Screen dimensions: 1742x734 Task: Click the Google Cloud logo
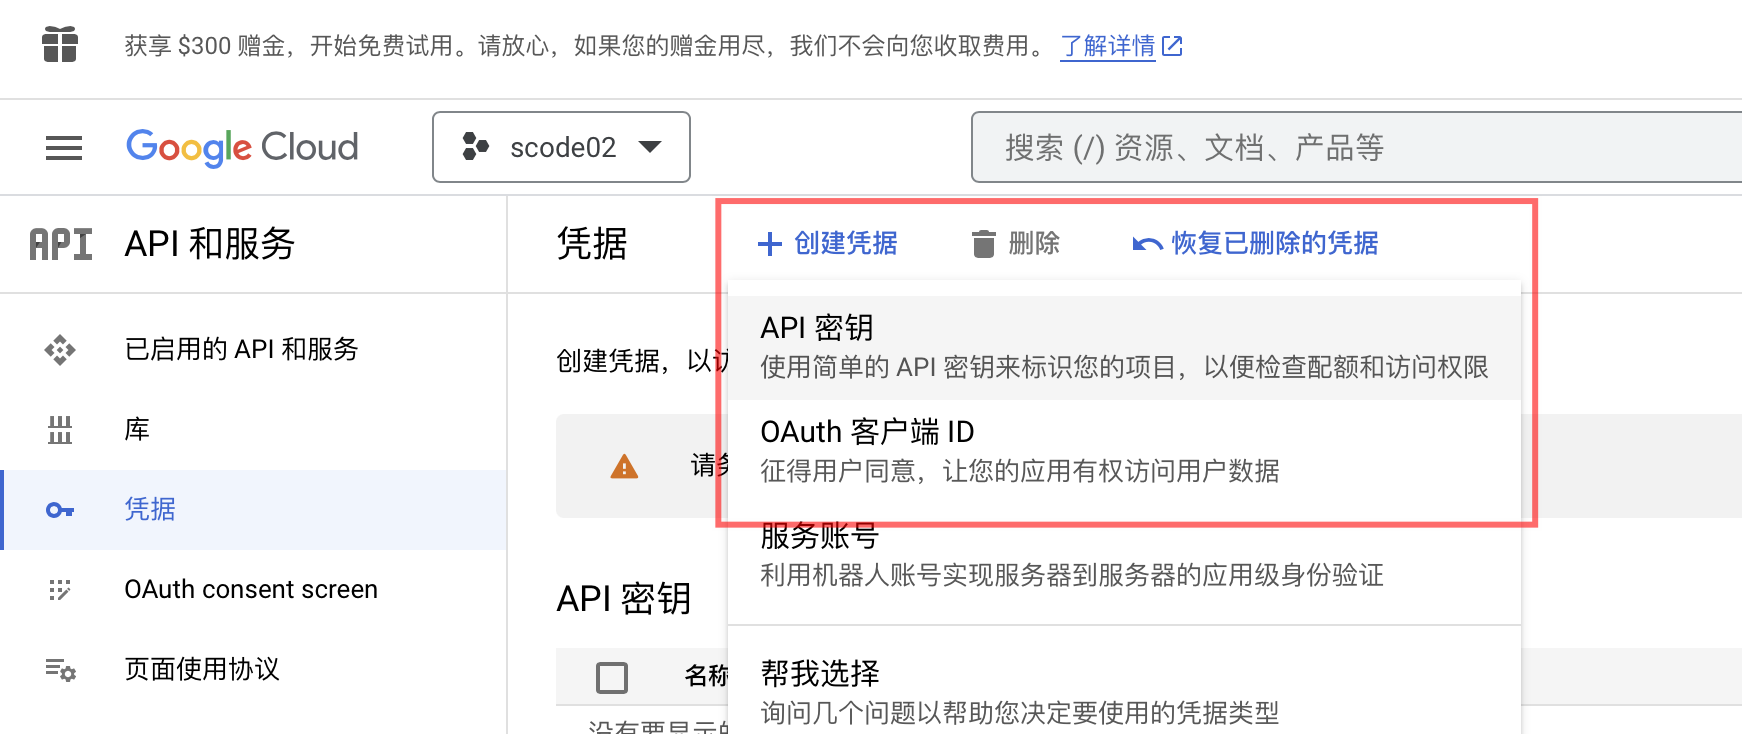point(242,147)
